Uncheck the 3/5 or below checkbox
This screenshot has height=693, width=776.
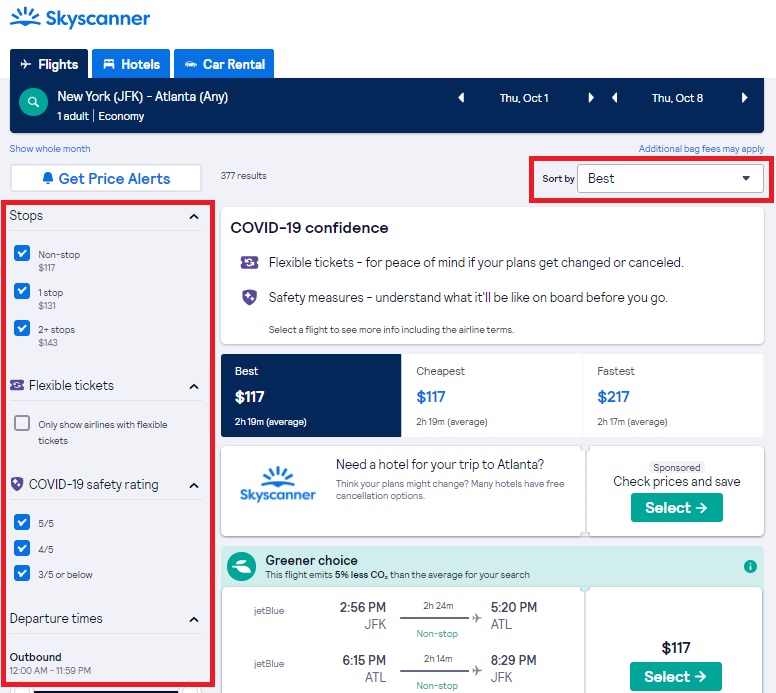pyautogui.click(x=22, y=573)
